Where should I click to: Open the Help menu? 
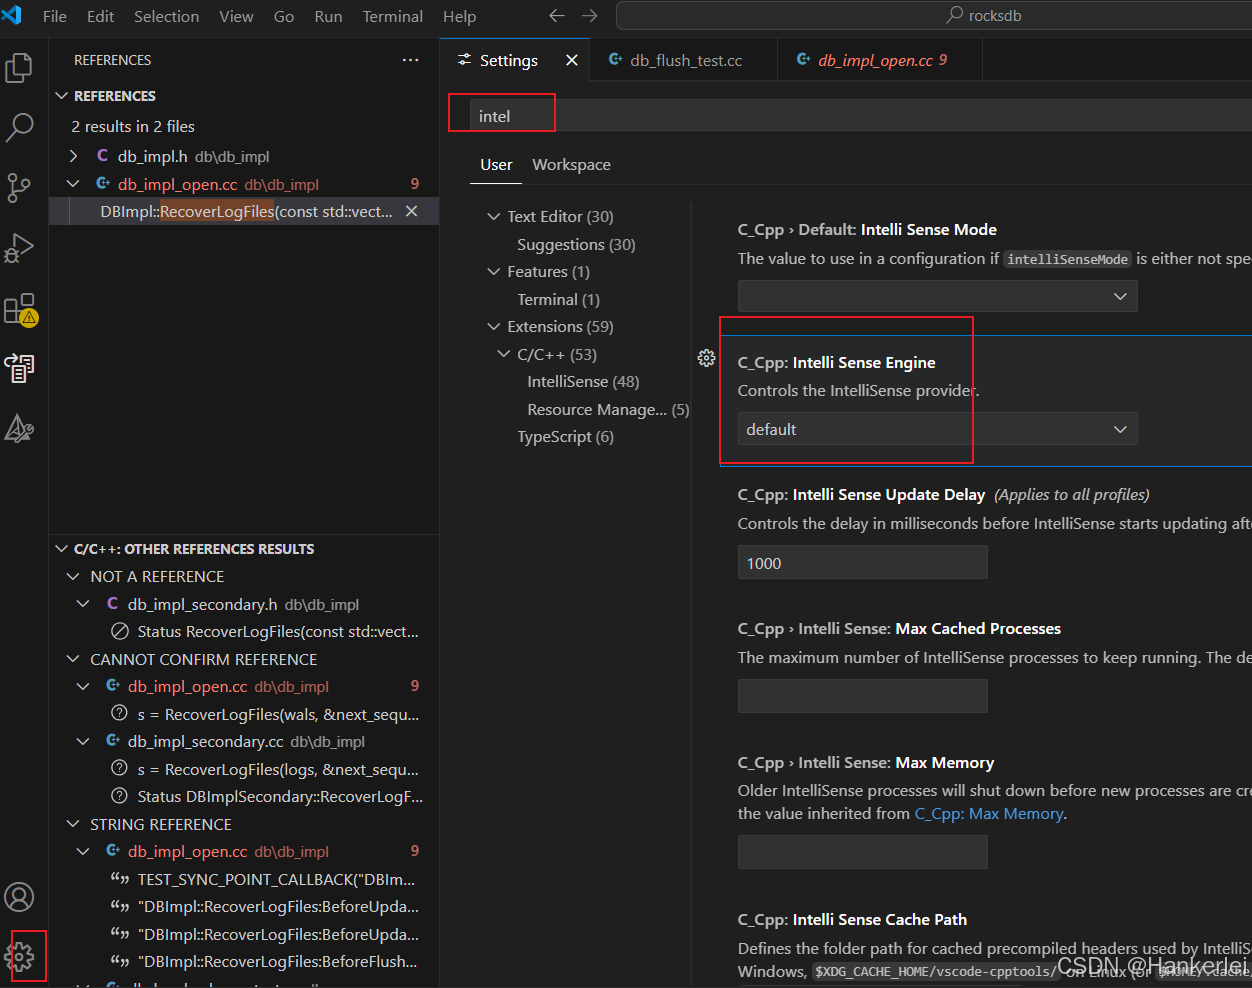pos(459,16)
